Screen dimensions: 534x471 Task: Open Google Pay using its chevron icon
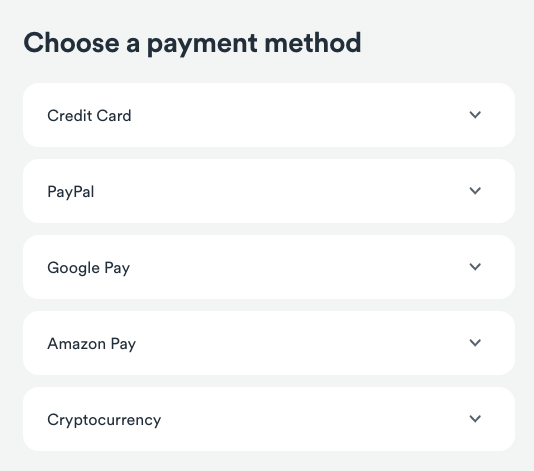(475, 267)
